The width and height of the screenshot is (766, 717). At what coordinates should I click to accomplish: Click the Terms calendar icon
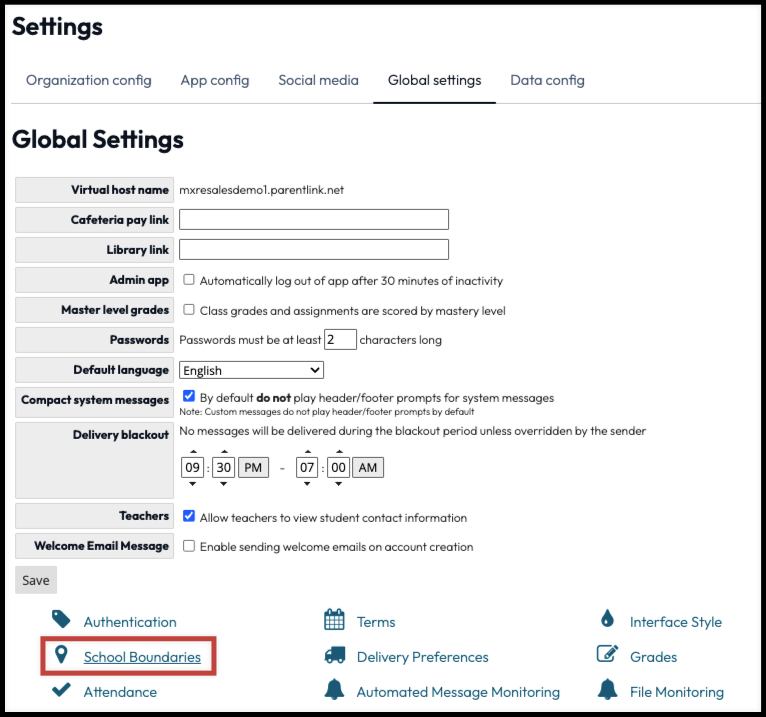pyautogui.click(x=334, y=620)
